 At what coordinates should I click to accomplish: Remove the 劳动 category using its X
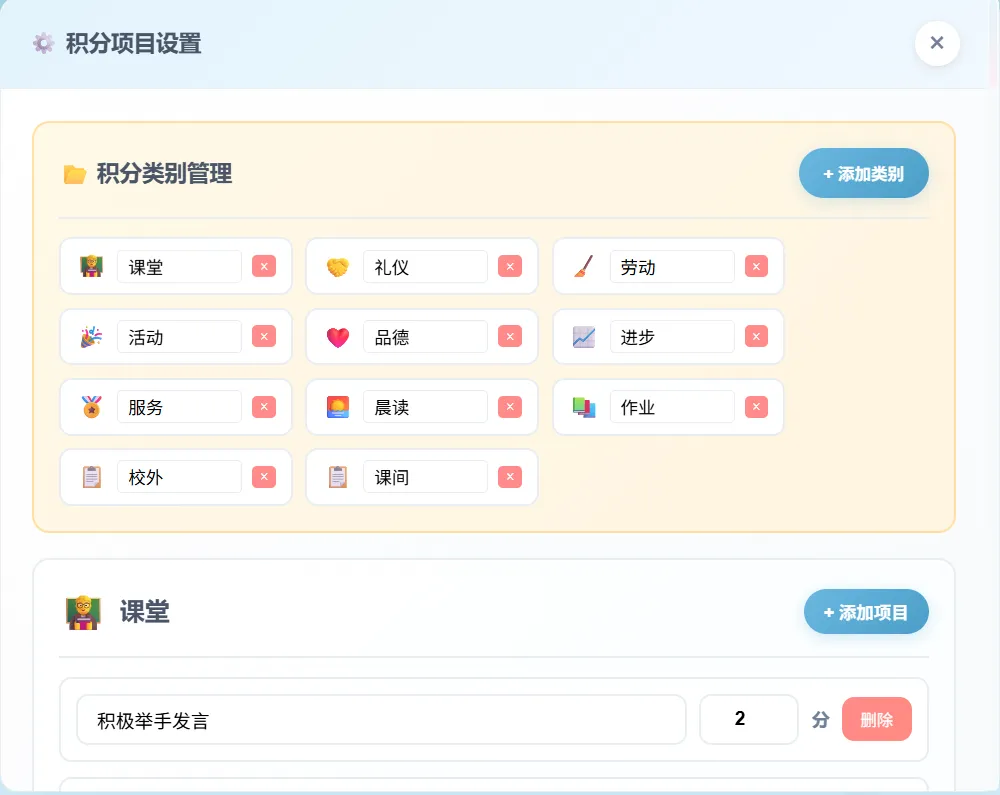756,266
